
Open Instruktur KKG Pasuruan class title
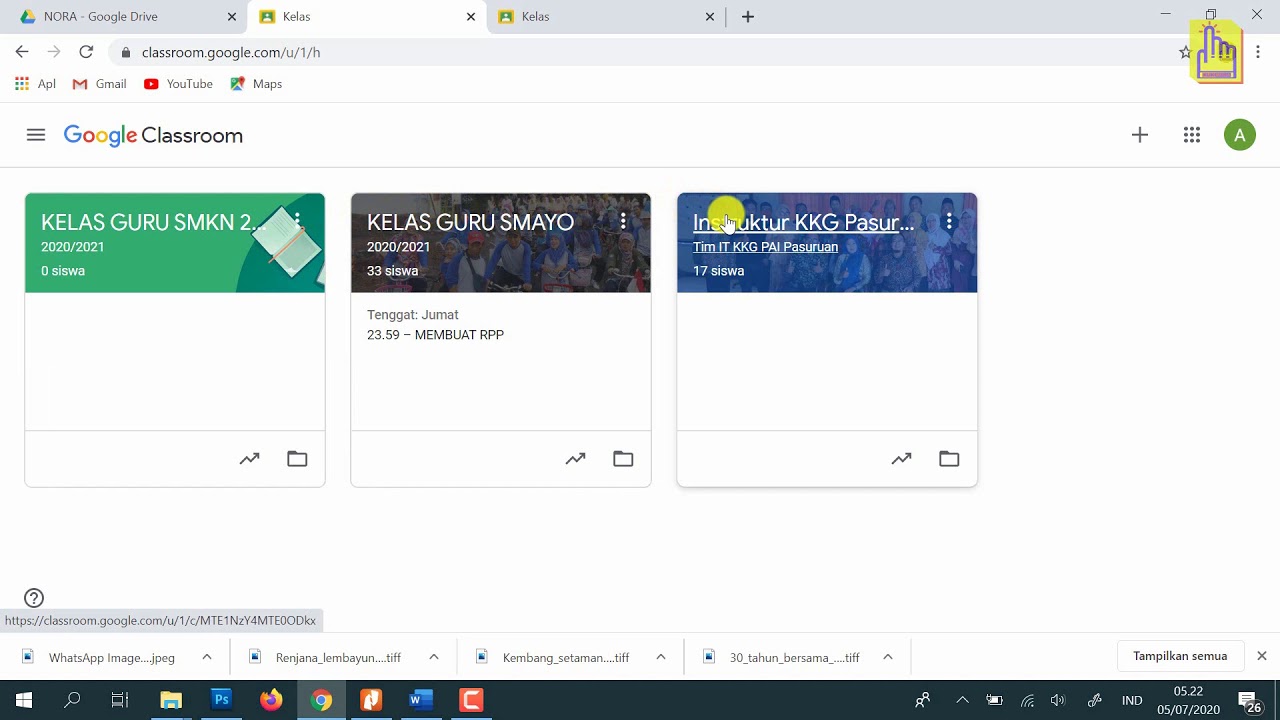[x=803, y=222]
